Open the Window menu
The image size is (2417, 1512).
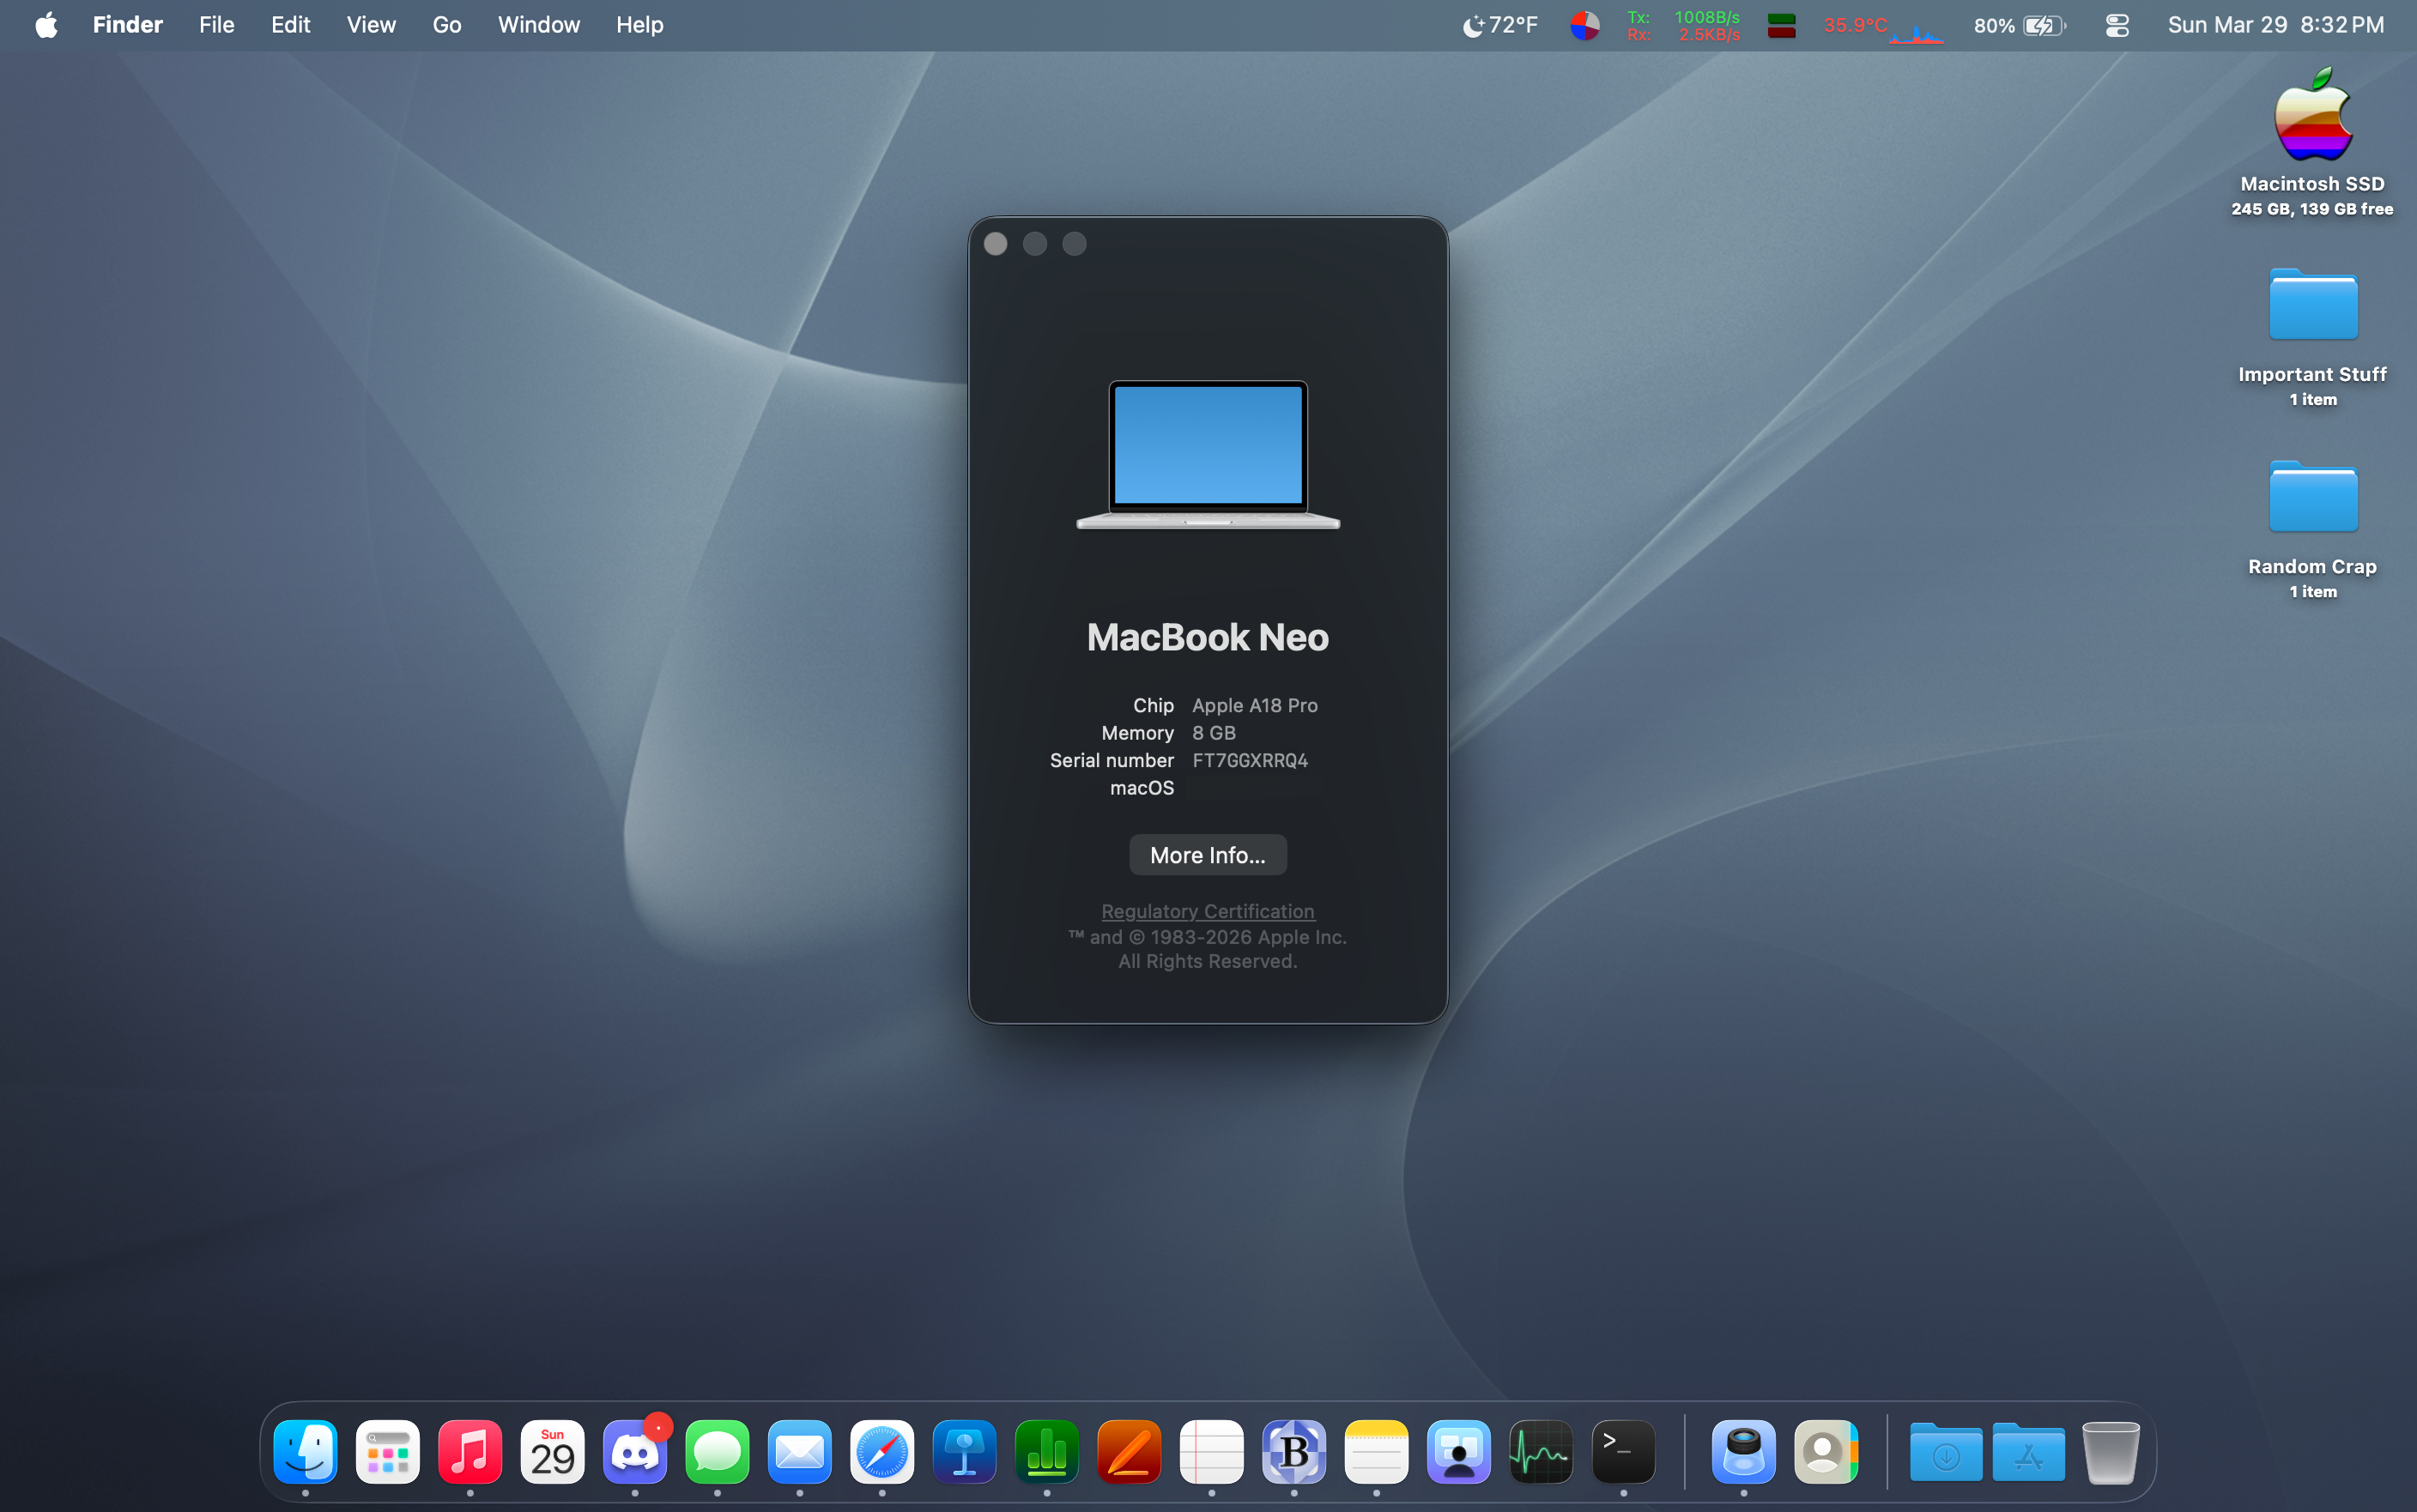539,25
